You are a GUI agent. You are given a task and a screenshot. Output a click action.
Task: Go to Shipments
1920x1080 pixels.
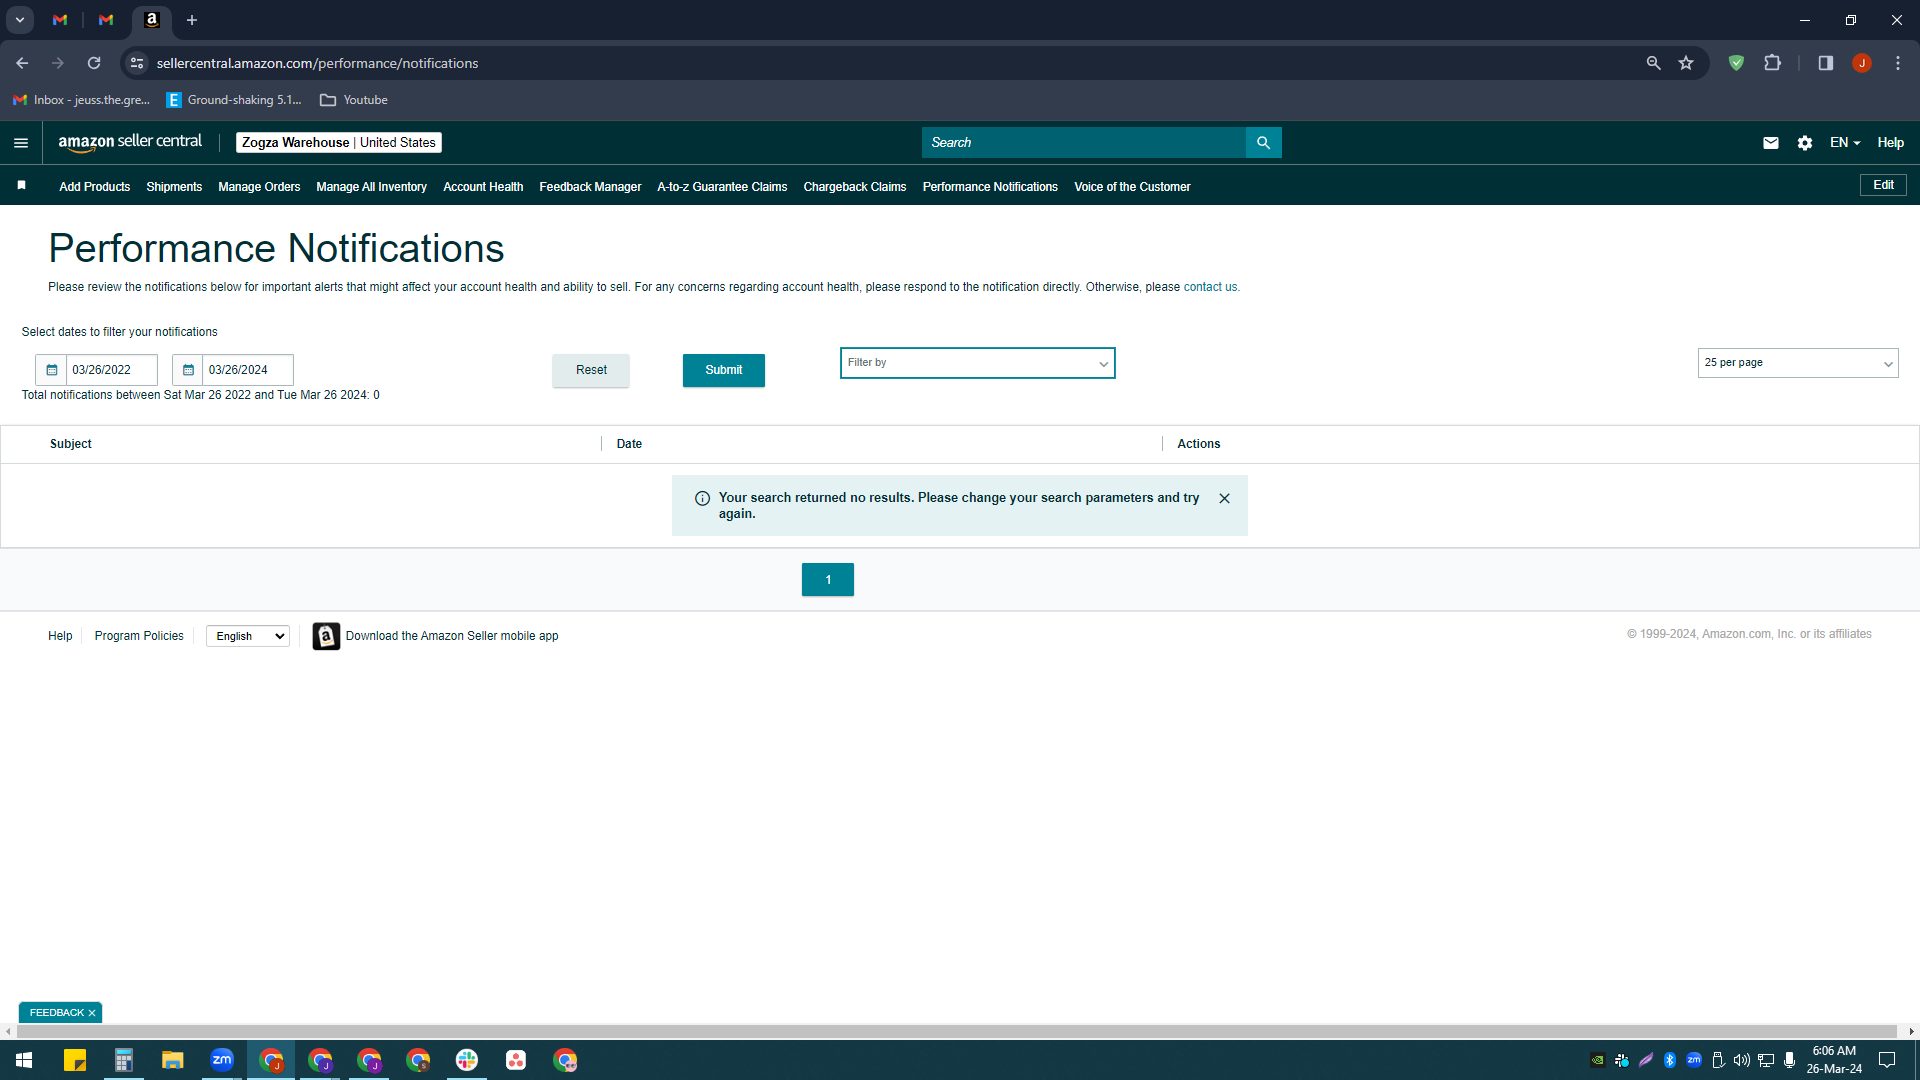click(174, 187)
